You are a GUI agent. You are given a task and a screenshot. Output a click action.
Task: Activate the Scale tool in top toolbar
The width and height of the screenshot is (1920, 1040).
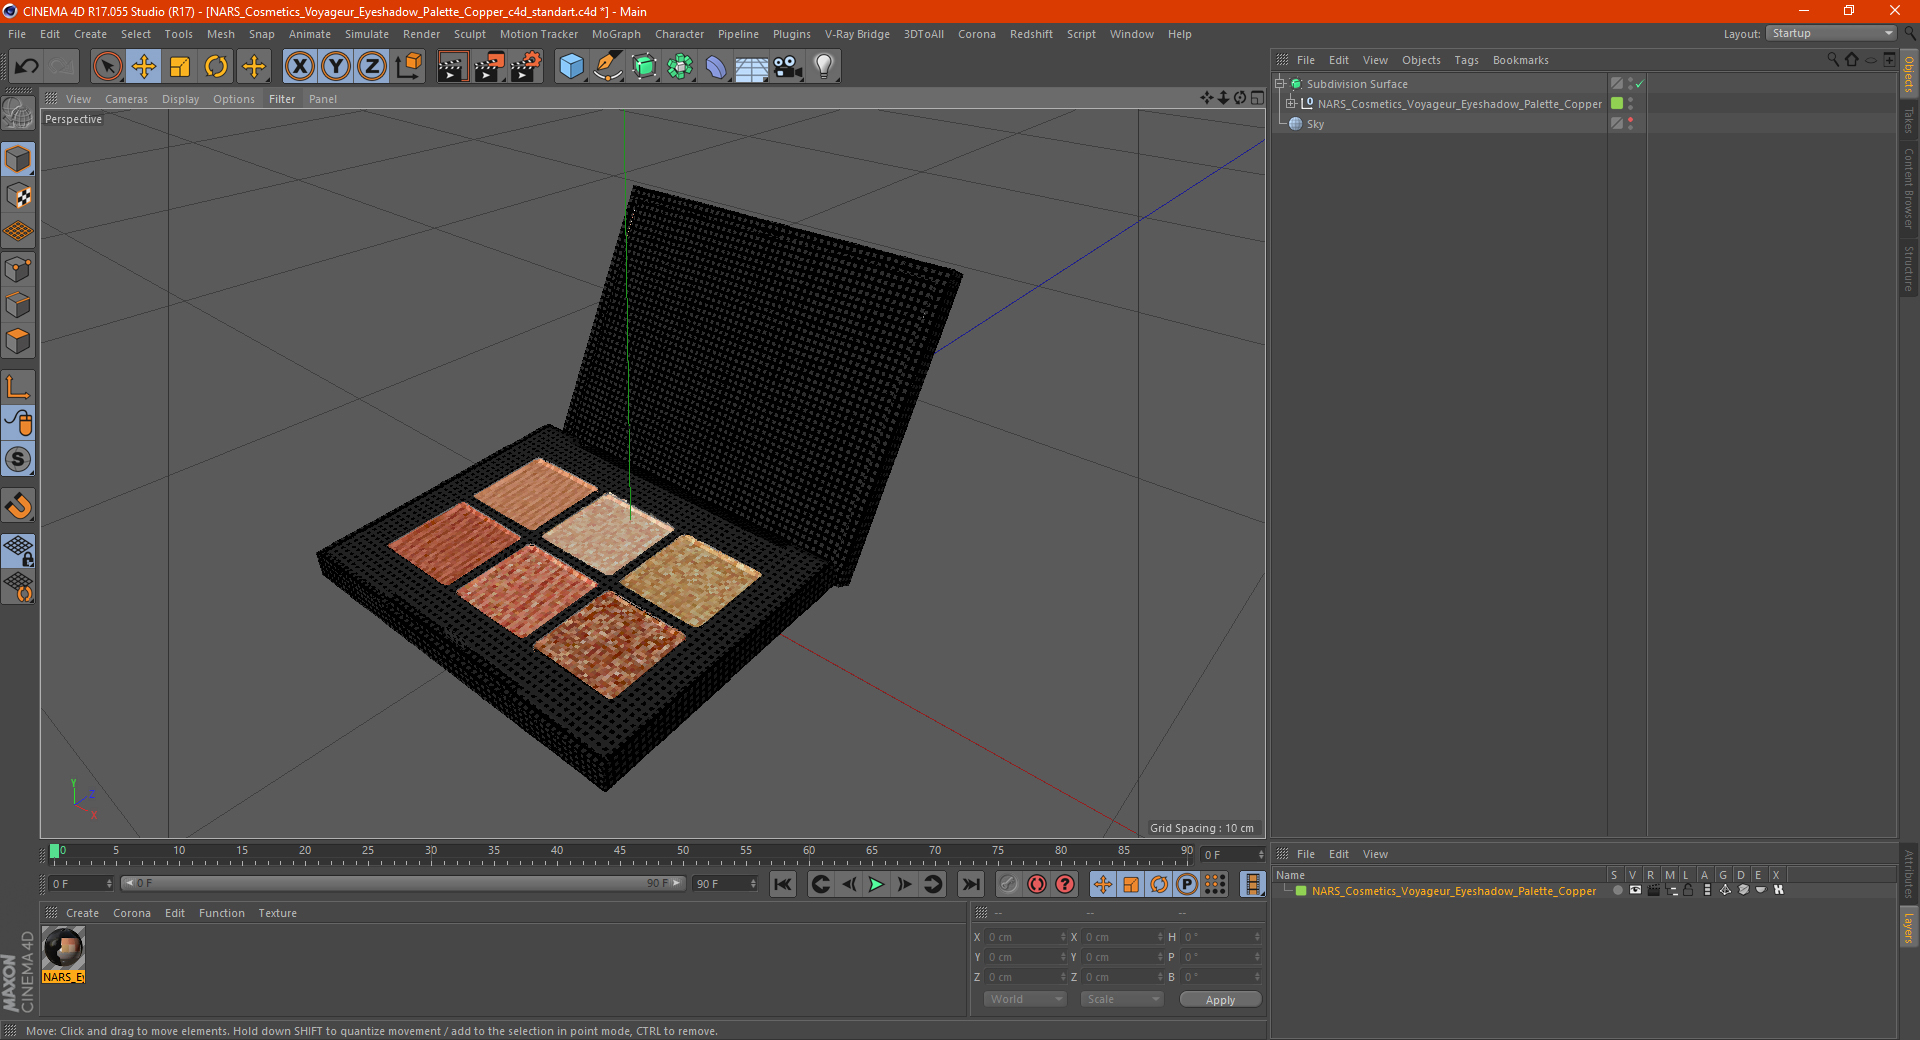click(x=180, y=67)
